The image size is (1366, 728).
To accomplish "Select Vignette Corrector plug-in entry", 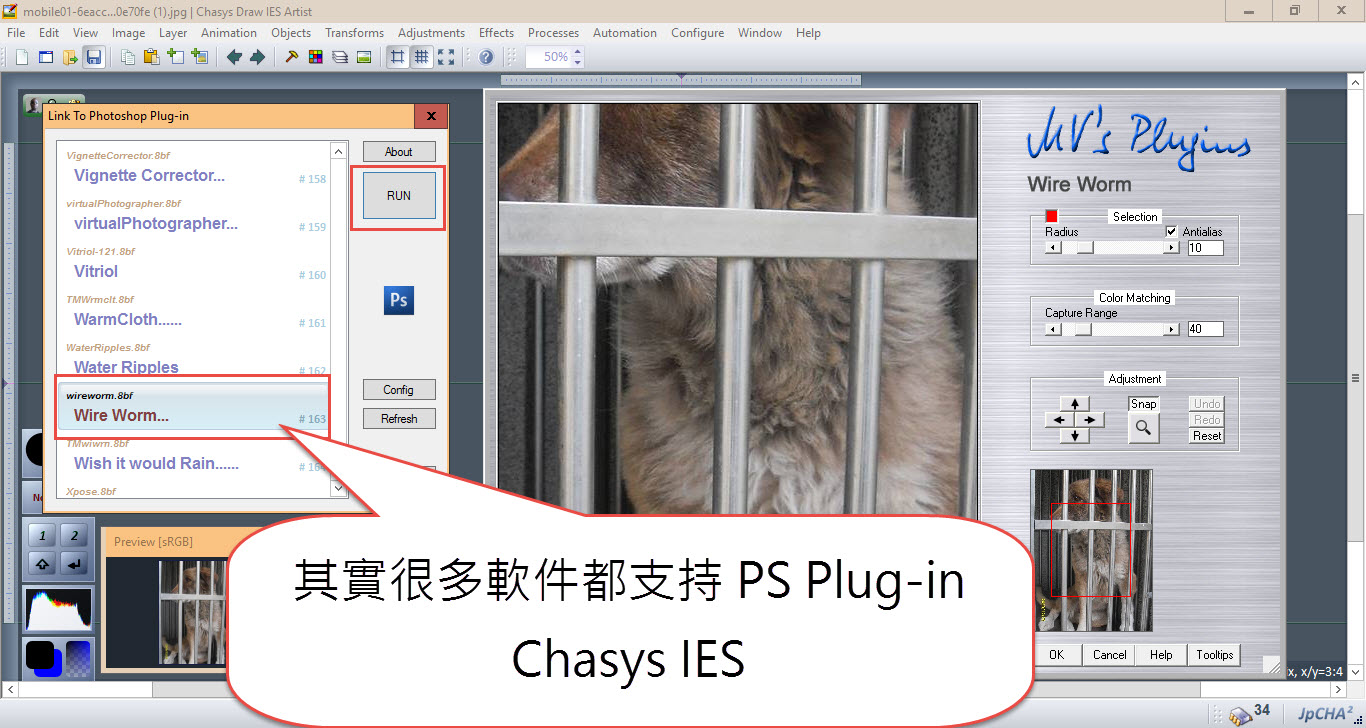I will pyautogui.click(x=196, y=168).
